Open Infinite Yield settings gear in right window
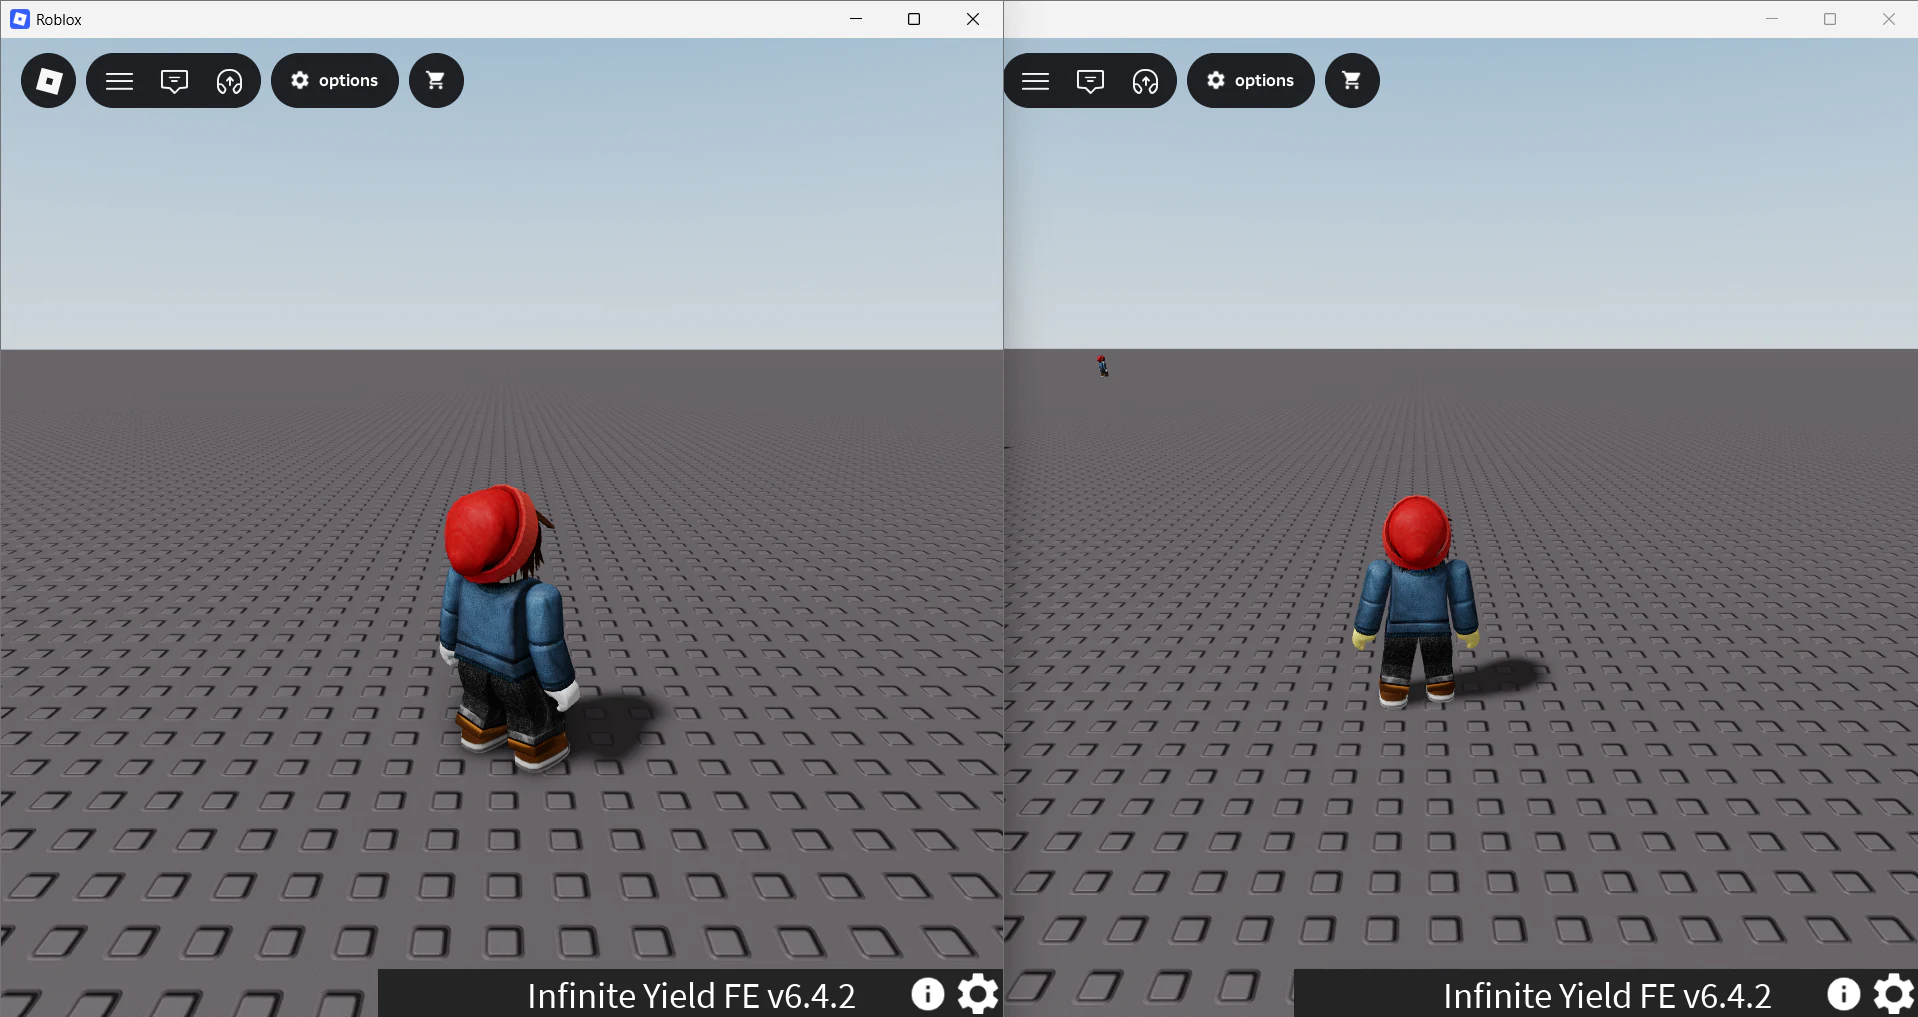Screen dimensions: 1918x1017 1894,994
